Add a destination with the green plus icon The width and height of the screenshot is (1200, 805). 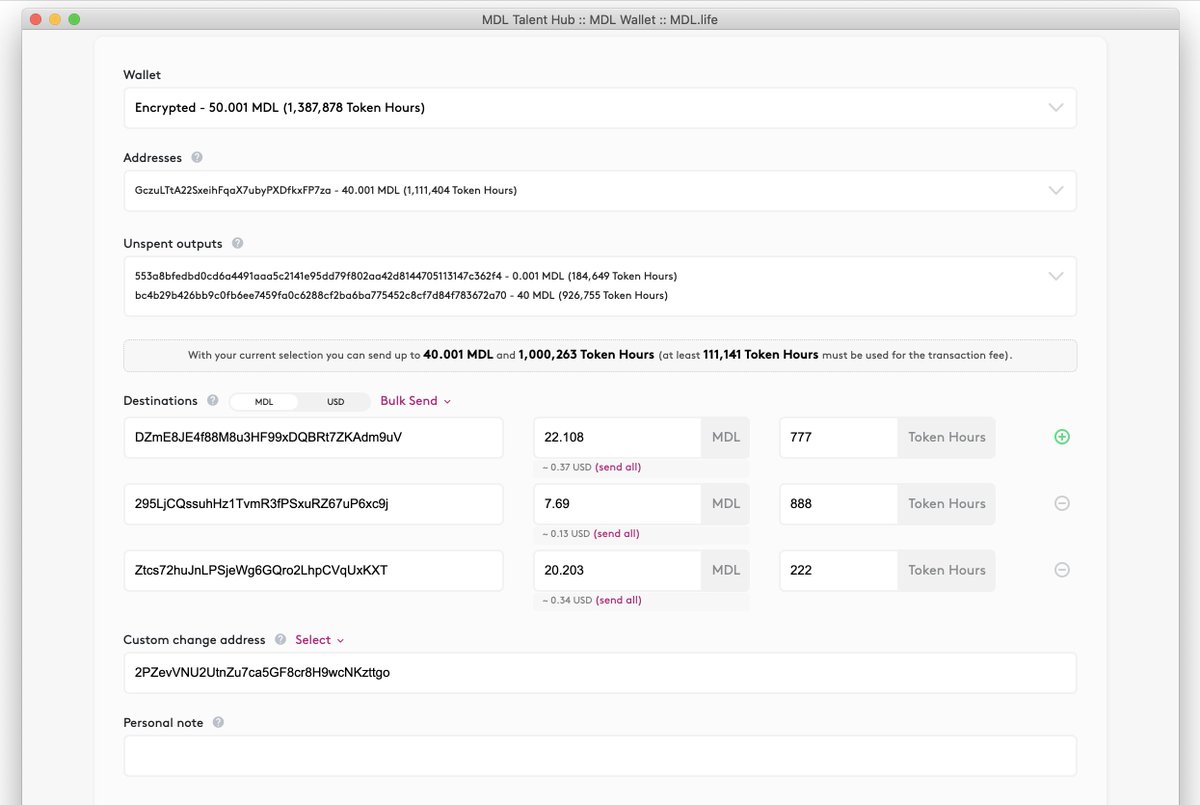(x=1062, y=437)
